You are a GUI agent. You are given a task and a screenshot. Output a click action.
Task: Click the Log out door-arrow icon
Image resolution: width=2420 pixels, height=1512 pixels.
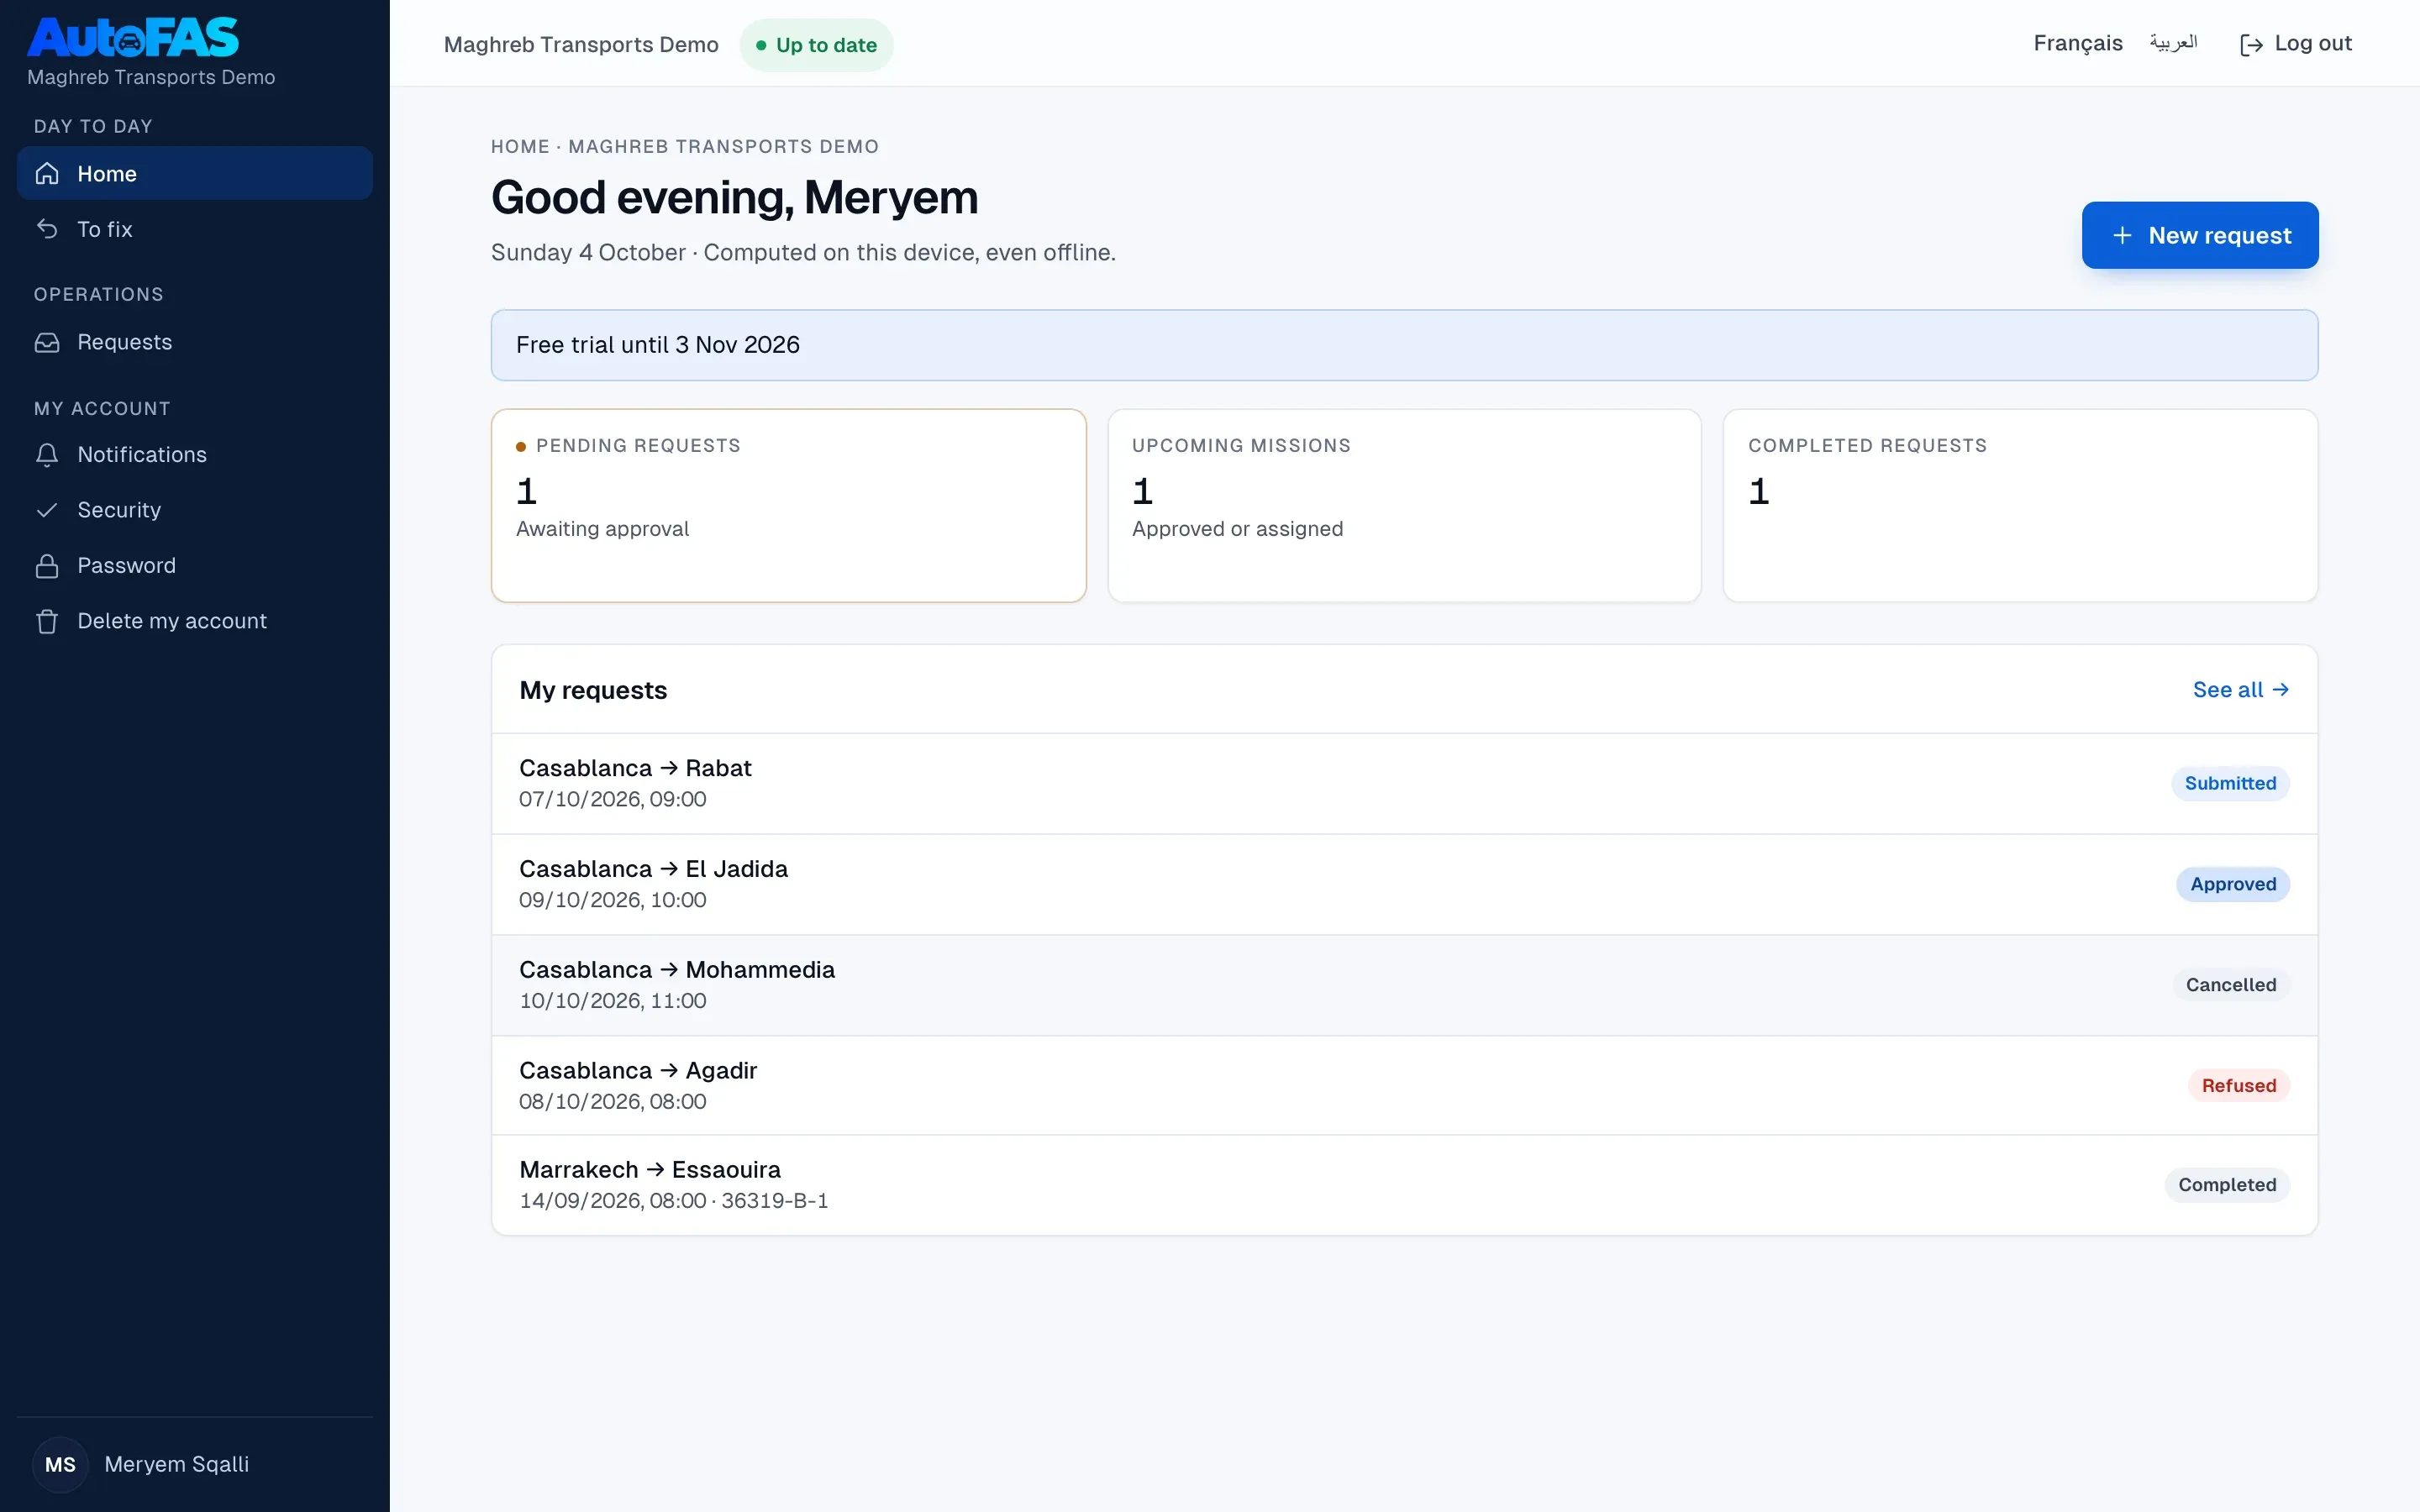[x=2251, y=45]
